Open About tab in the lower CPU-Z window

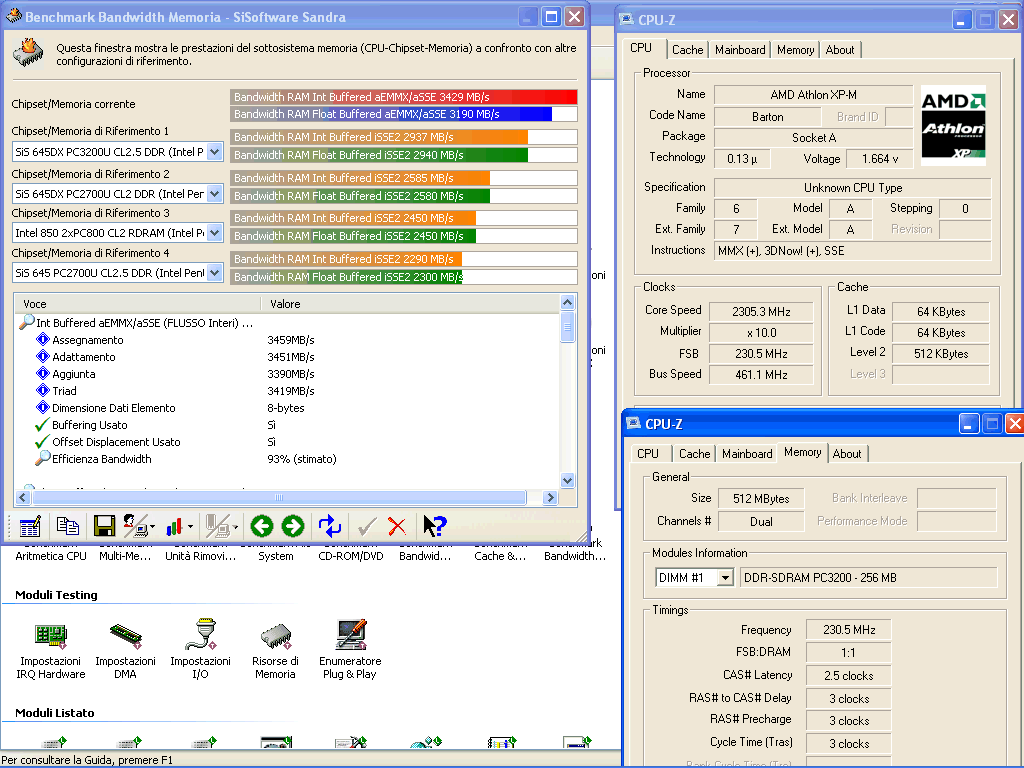point(847,454)
